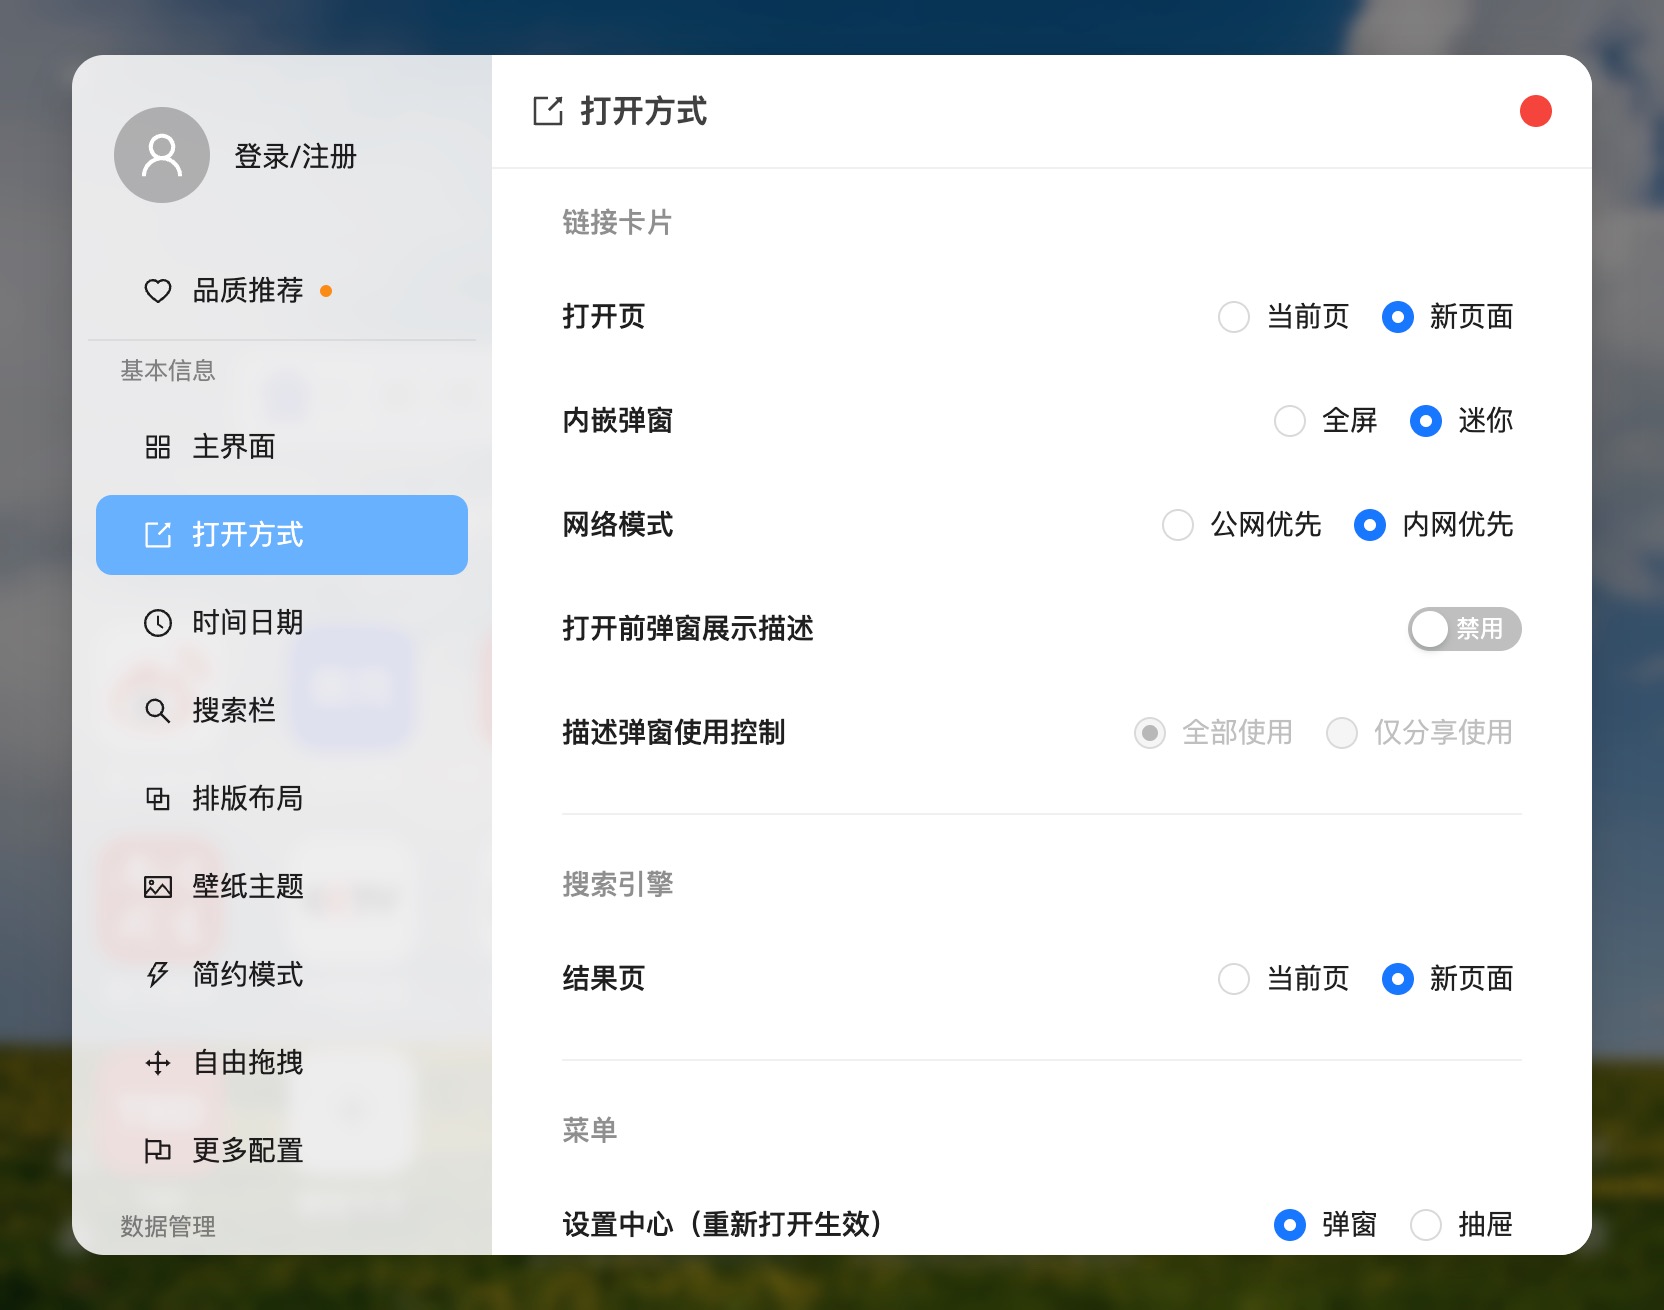Screen dimensions: 1664x1310
Task: Open 排版布局 layout icon settings
Action: click(x=158, y=799)
